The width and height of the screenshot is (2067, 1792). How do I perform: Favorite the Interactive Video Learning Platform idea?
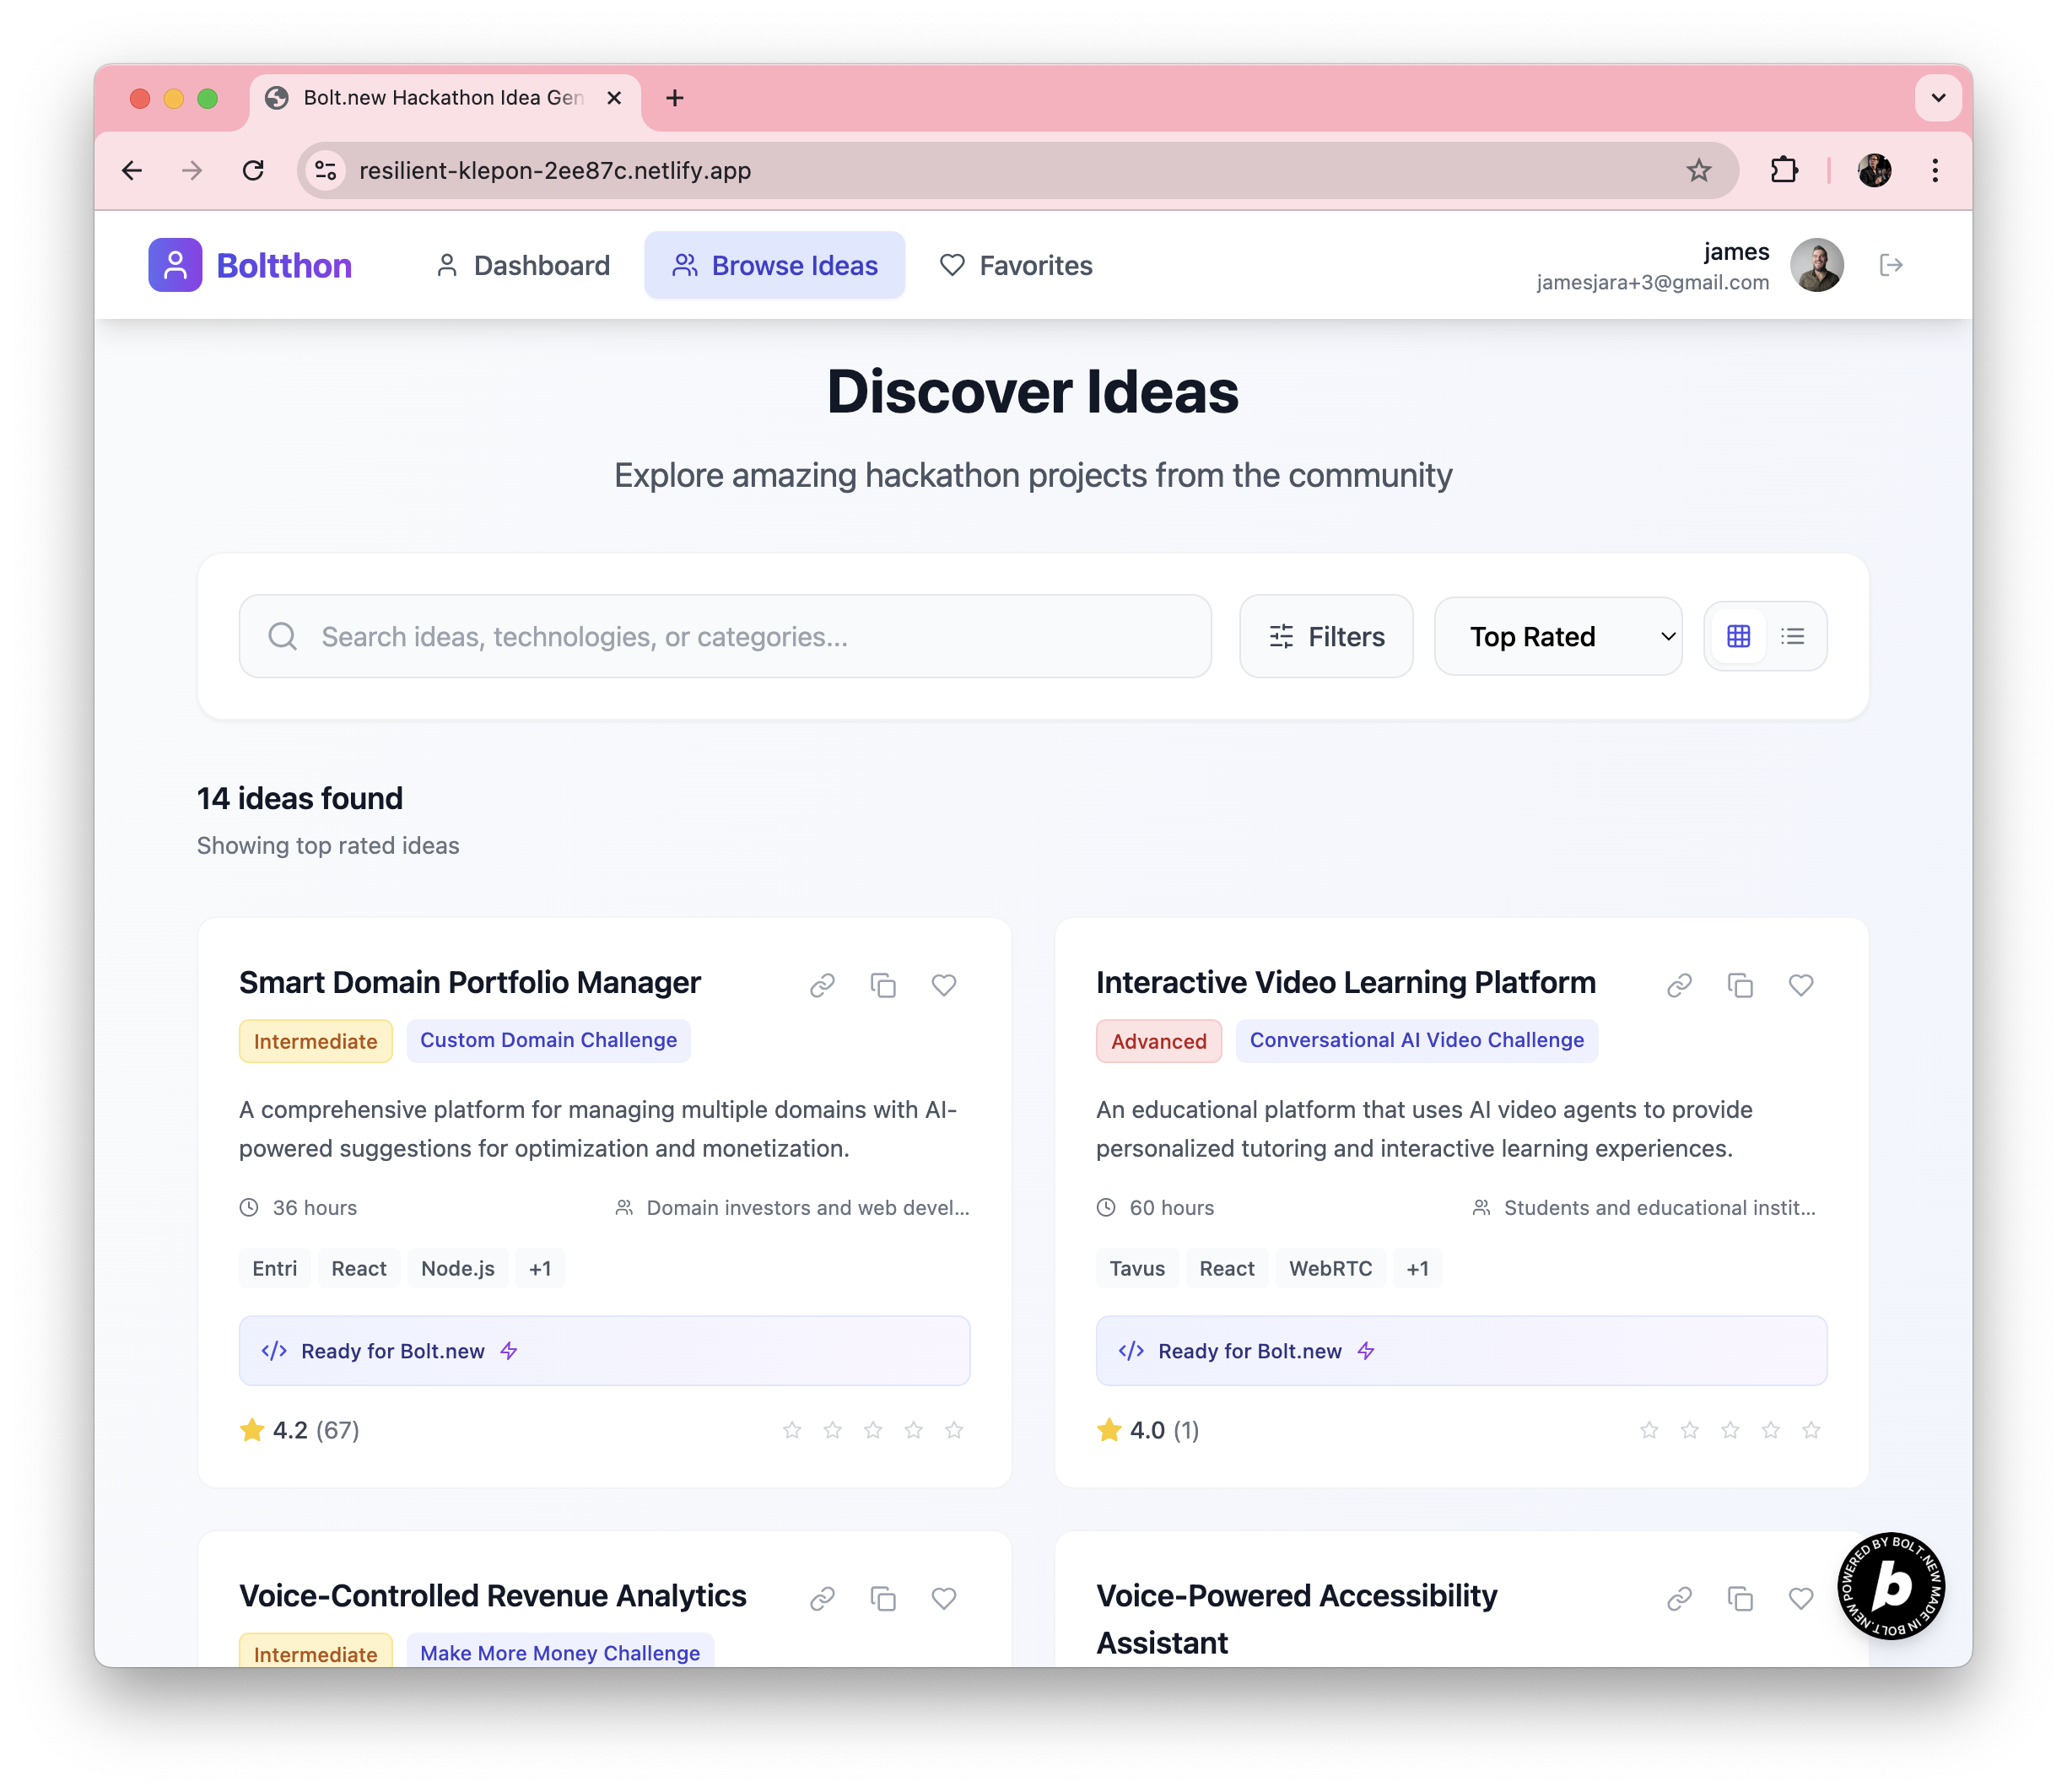[x=1800, y=985]
